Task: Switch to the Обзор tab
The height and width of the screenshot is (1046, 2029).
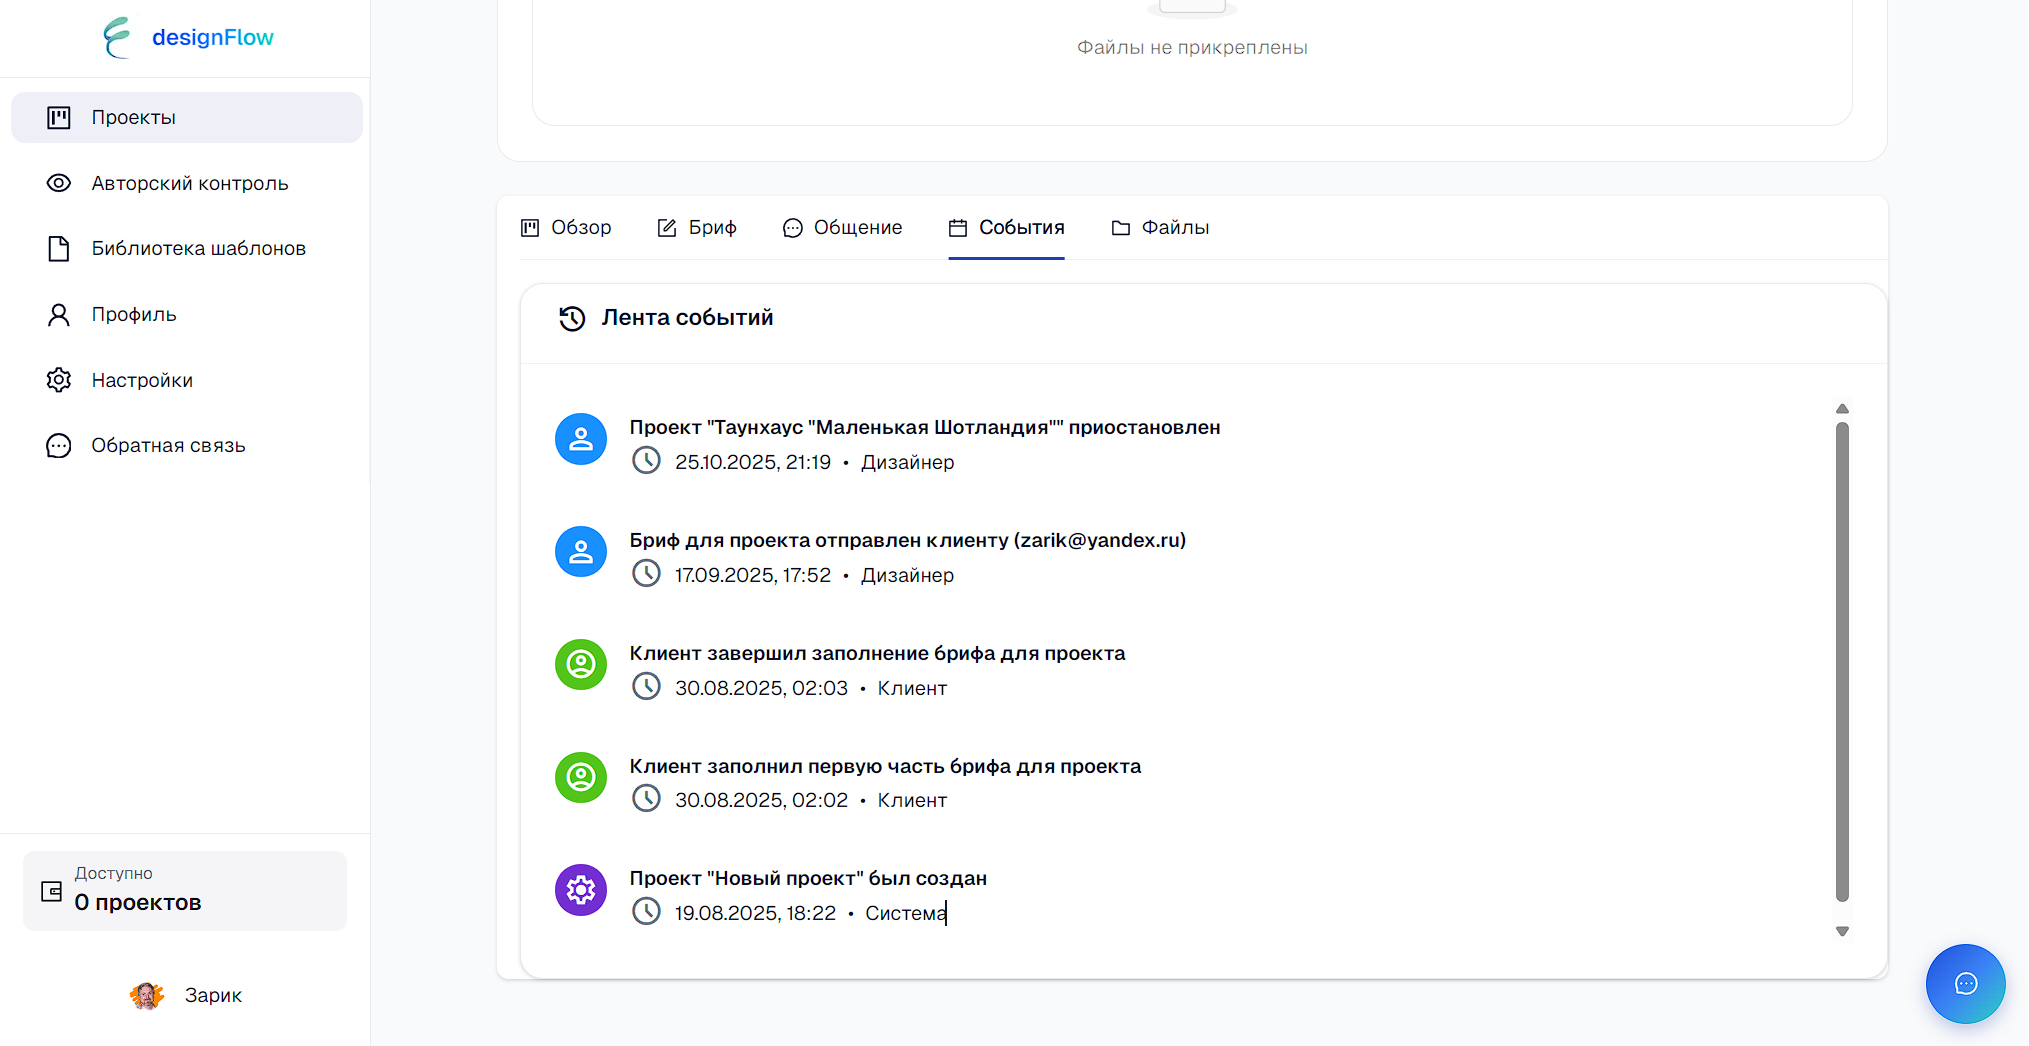Action: 566,228
